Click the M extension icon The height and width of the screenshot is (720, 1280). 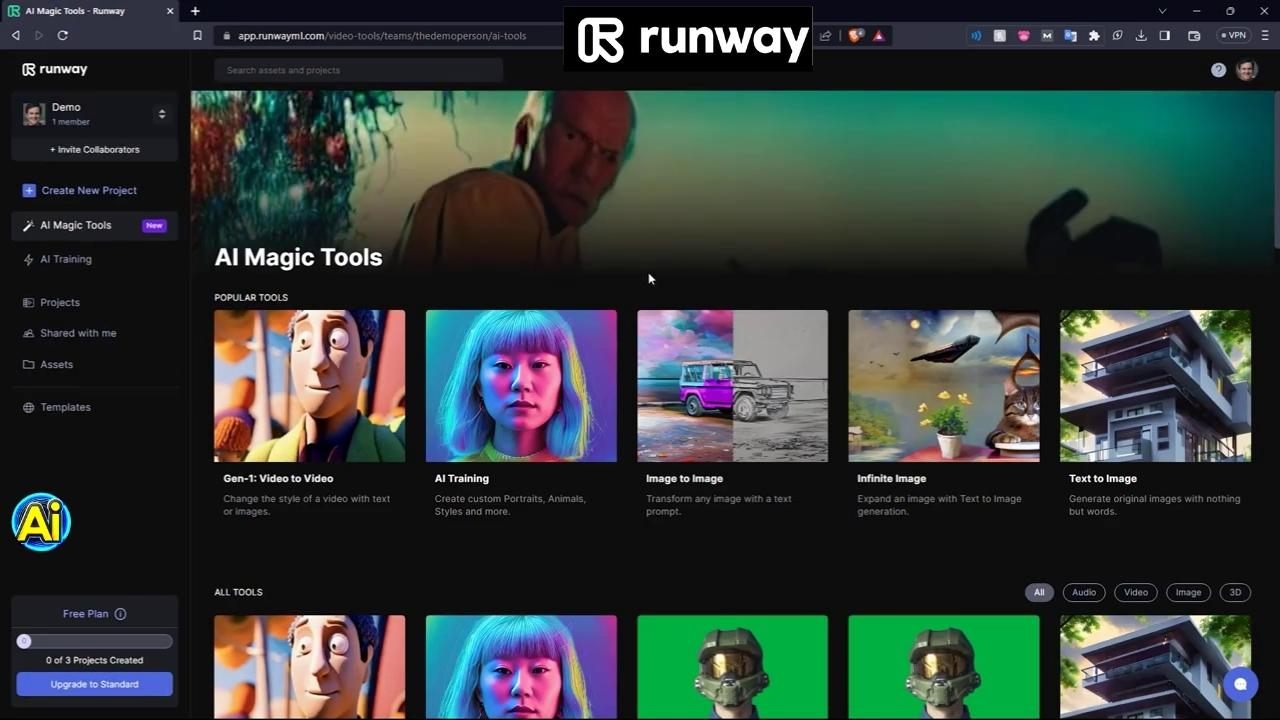coord(1047,35)
